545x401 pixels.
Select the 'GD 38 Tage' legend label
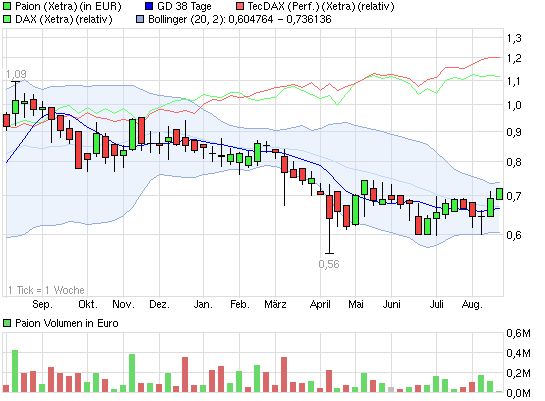click(x=184, y=6)
